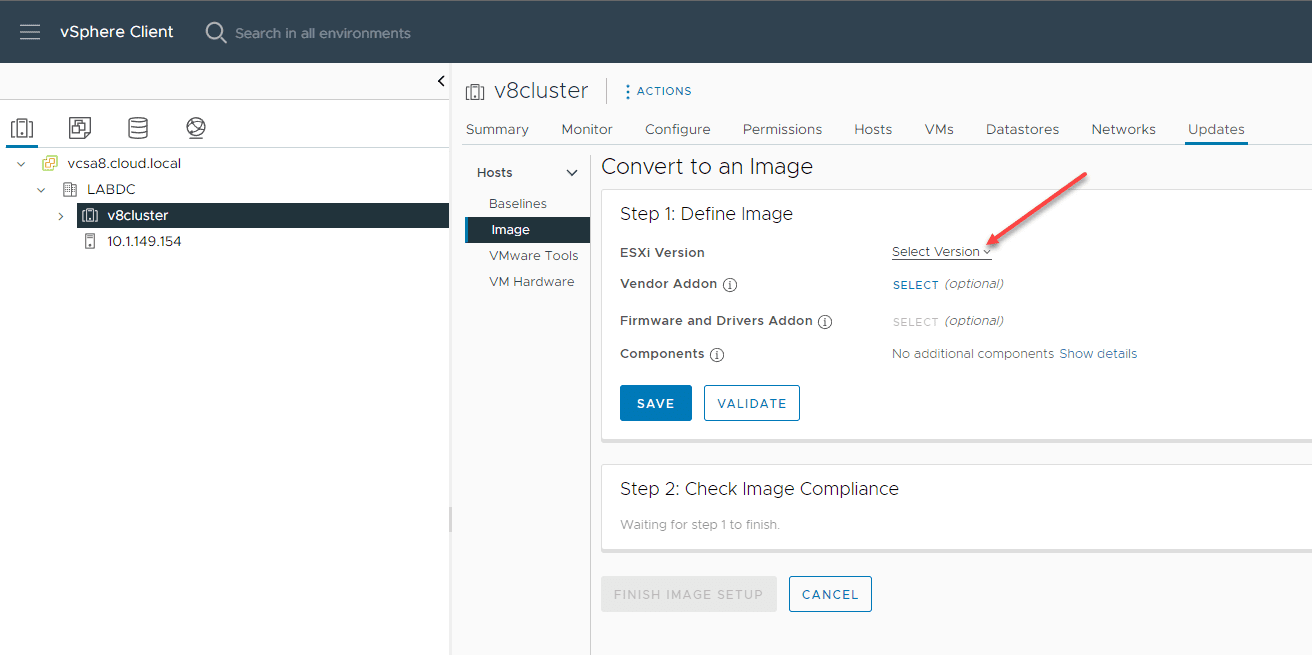Collapse the Hosts section in the sidebar

point(572,173)
